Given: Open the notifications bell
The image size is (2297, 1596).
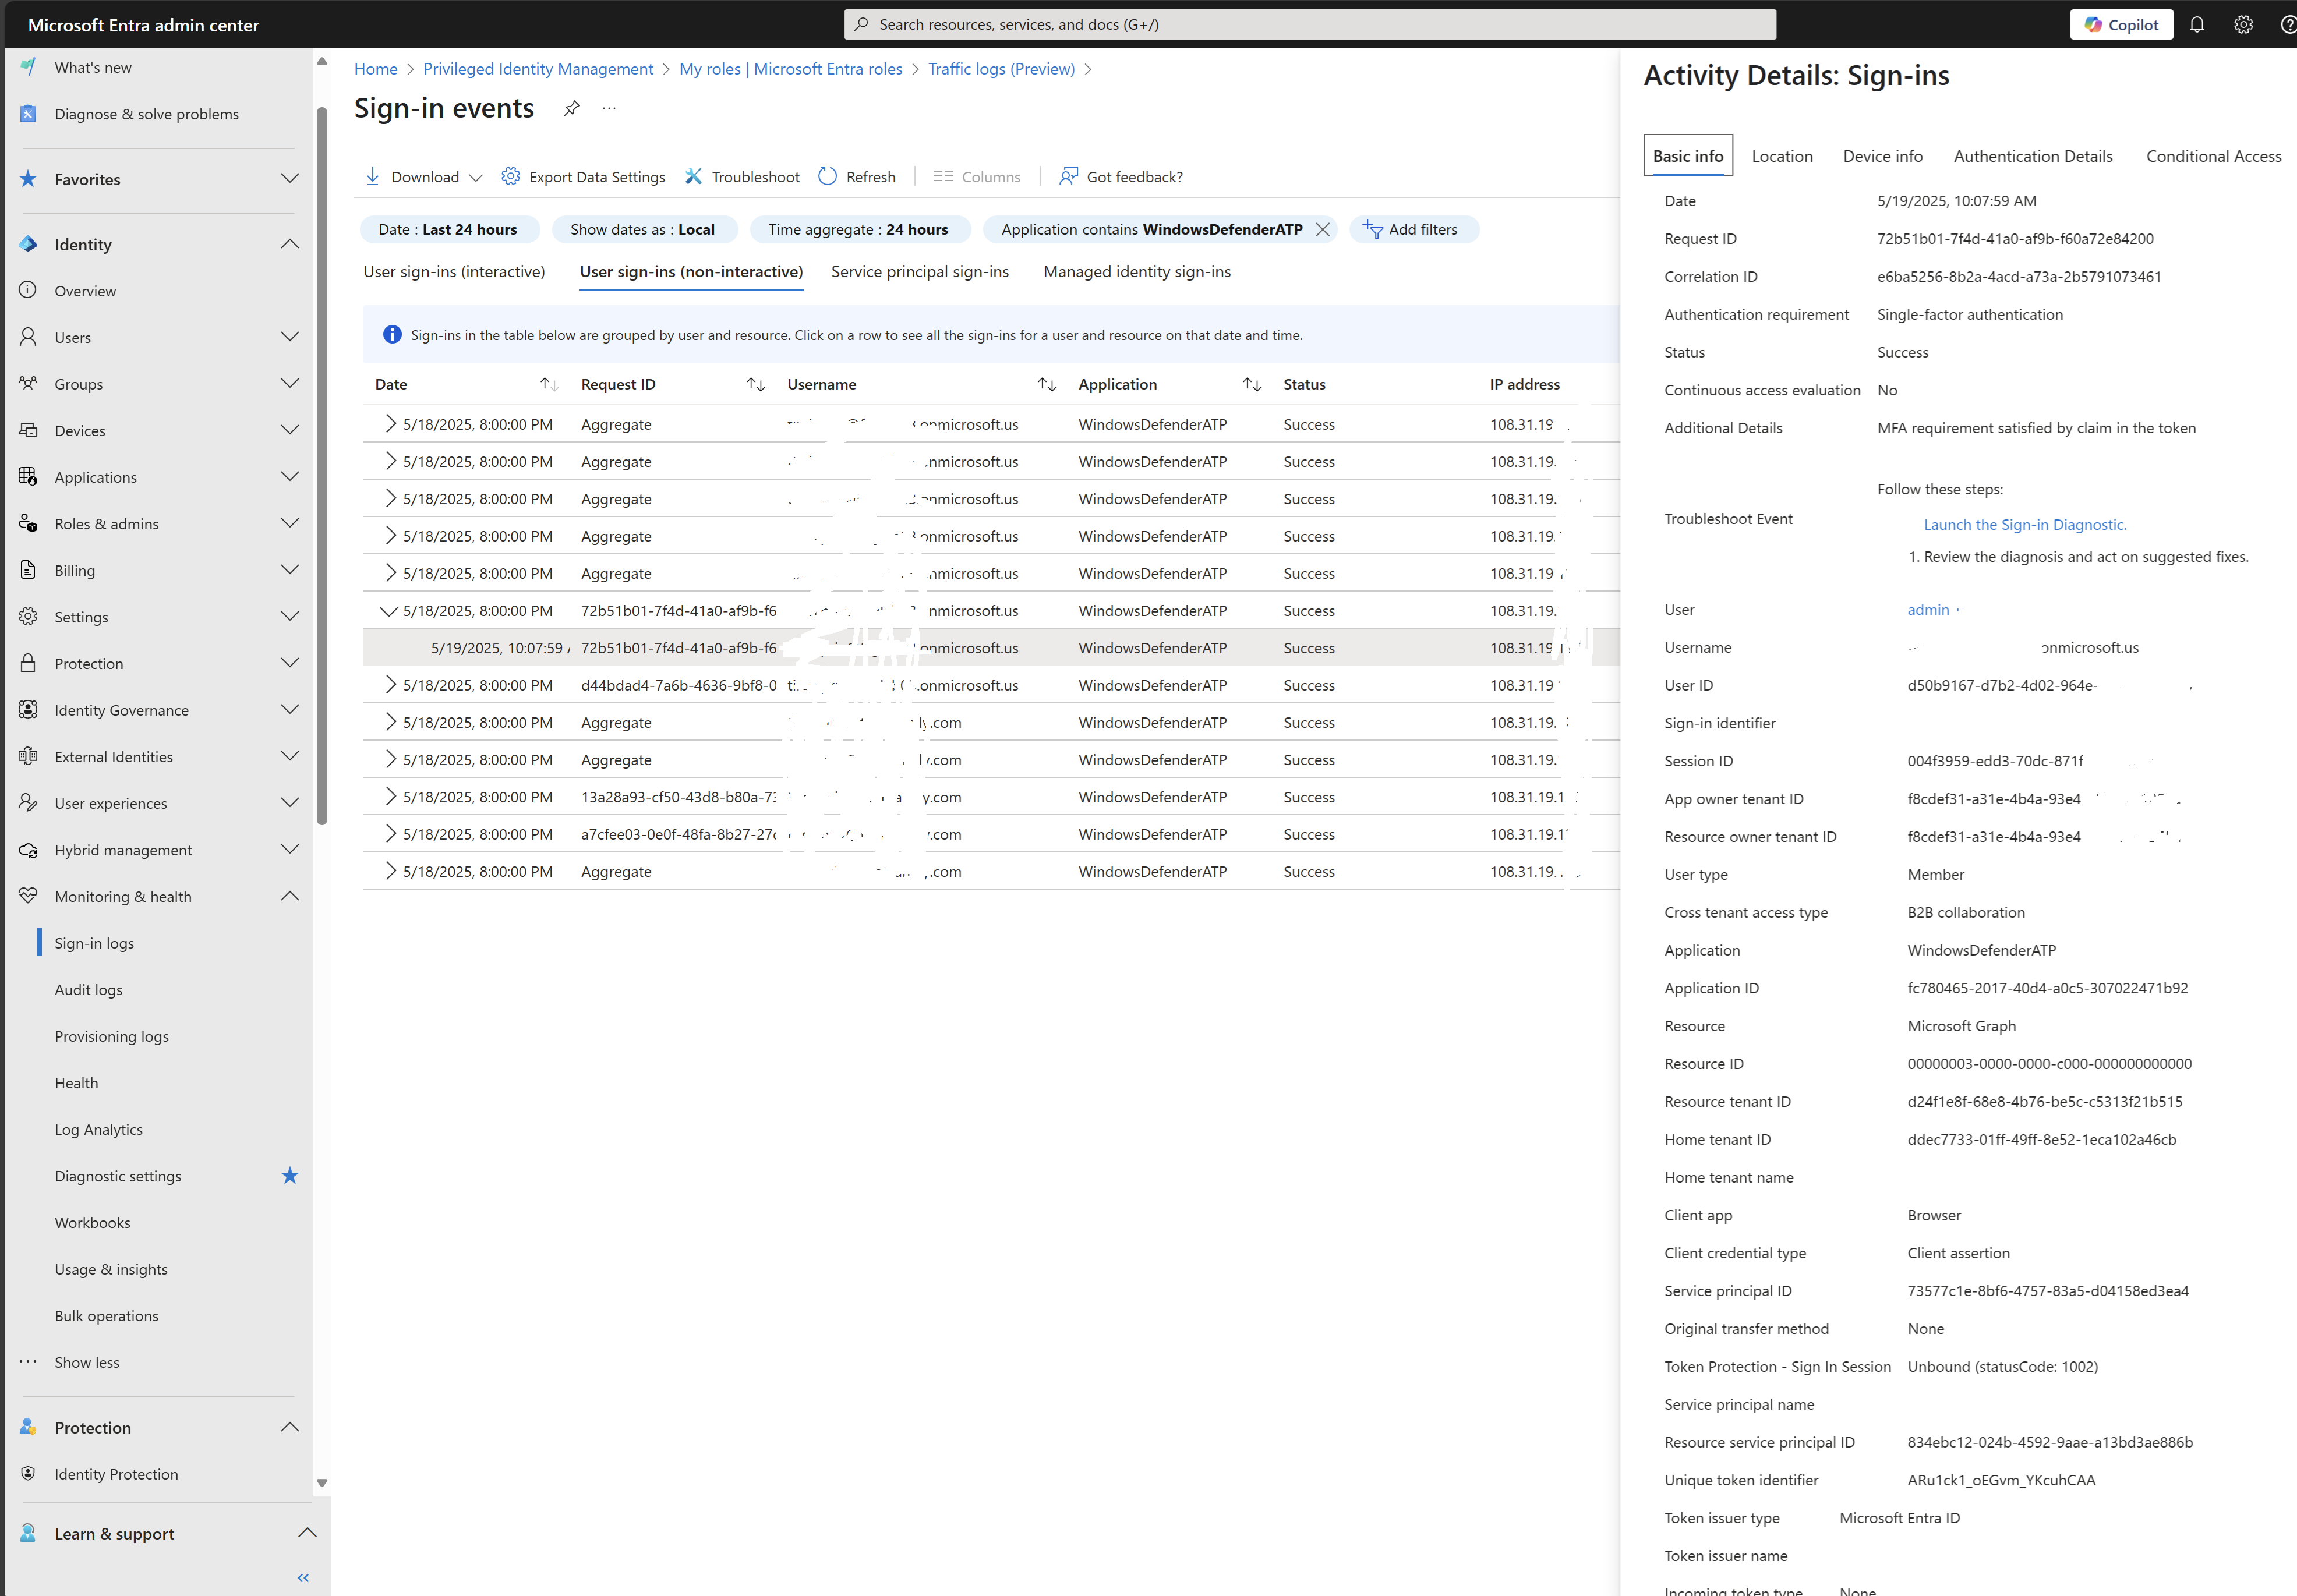Looking at the screenshot, I should tap(2197, 24).
